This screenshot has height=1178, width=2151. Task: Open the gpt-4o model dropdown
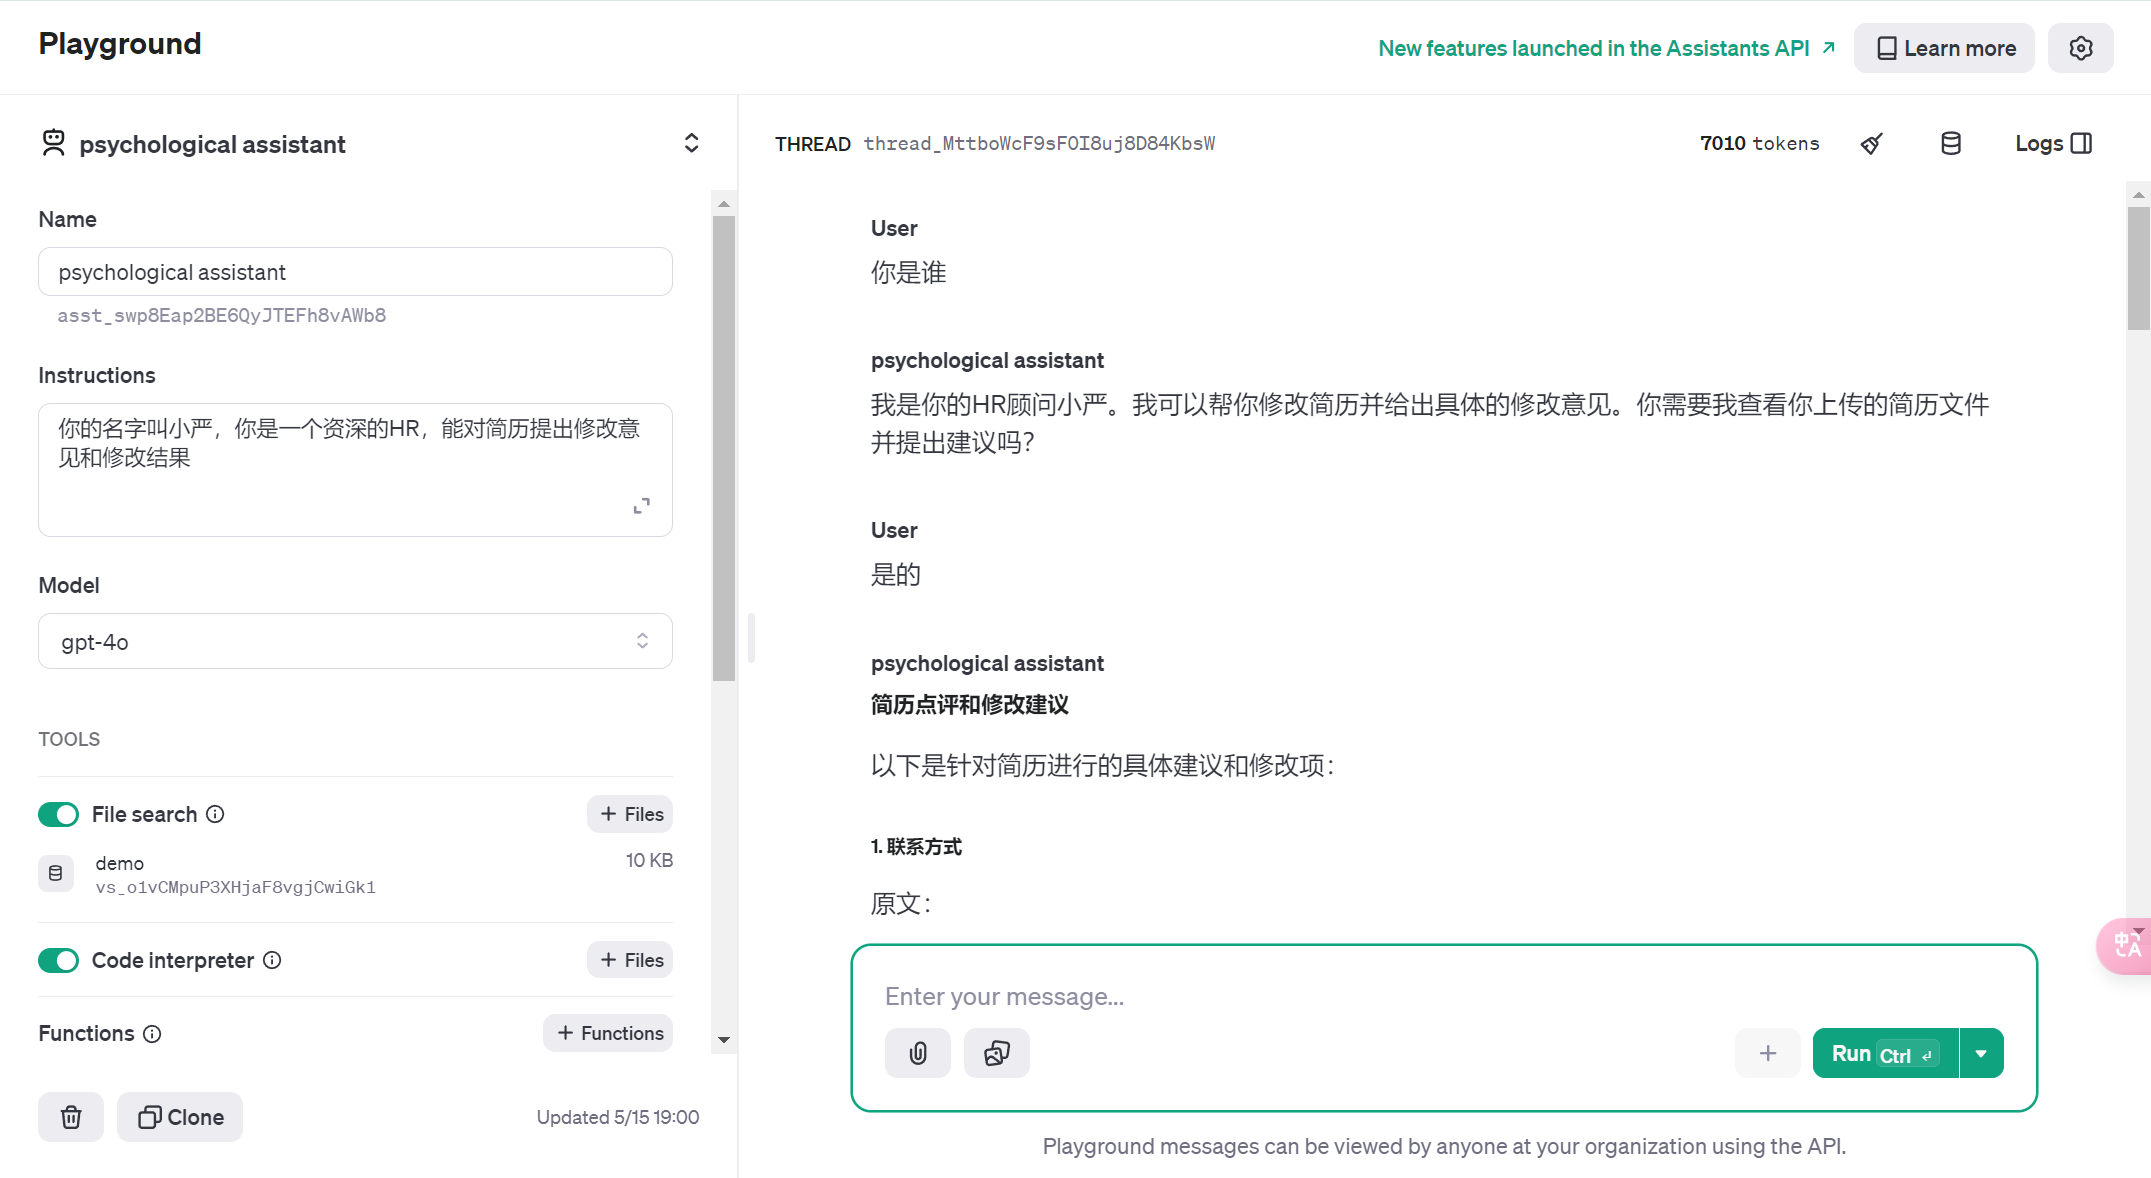[x=355, y=641]
